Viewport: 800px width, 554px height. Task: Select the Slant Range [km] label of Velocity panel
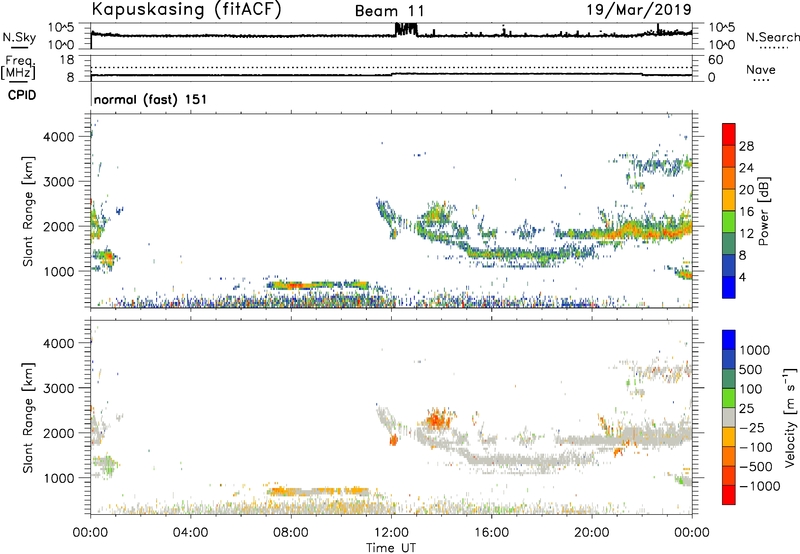coord(28,418)
